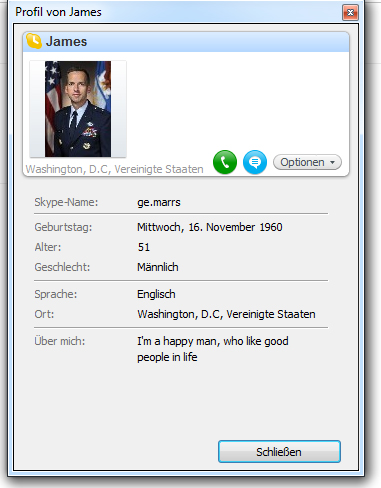Select the Skype name ge.marrs
This screenshot has height=488, width=381.
pyautogui.click(x=159, y=202)
